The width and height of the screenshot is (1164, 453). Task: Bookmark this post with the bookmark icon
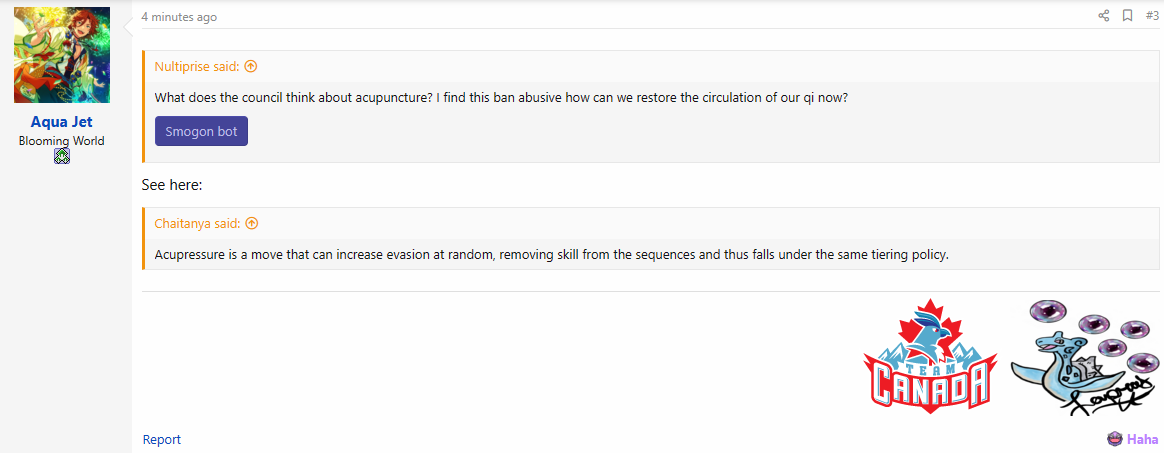1127,16
